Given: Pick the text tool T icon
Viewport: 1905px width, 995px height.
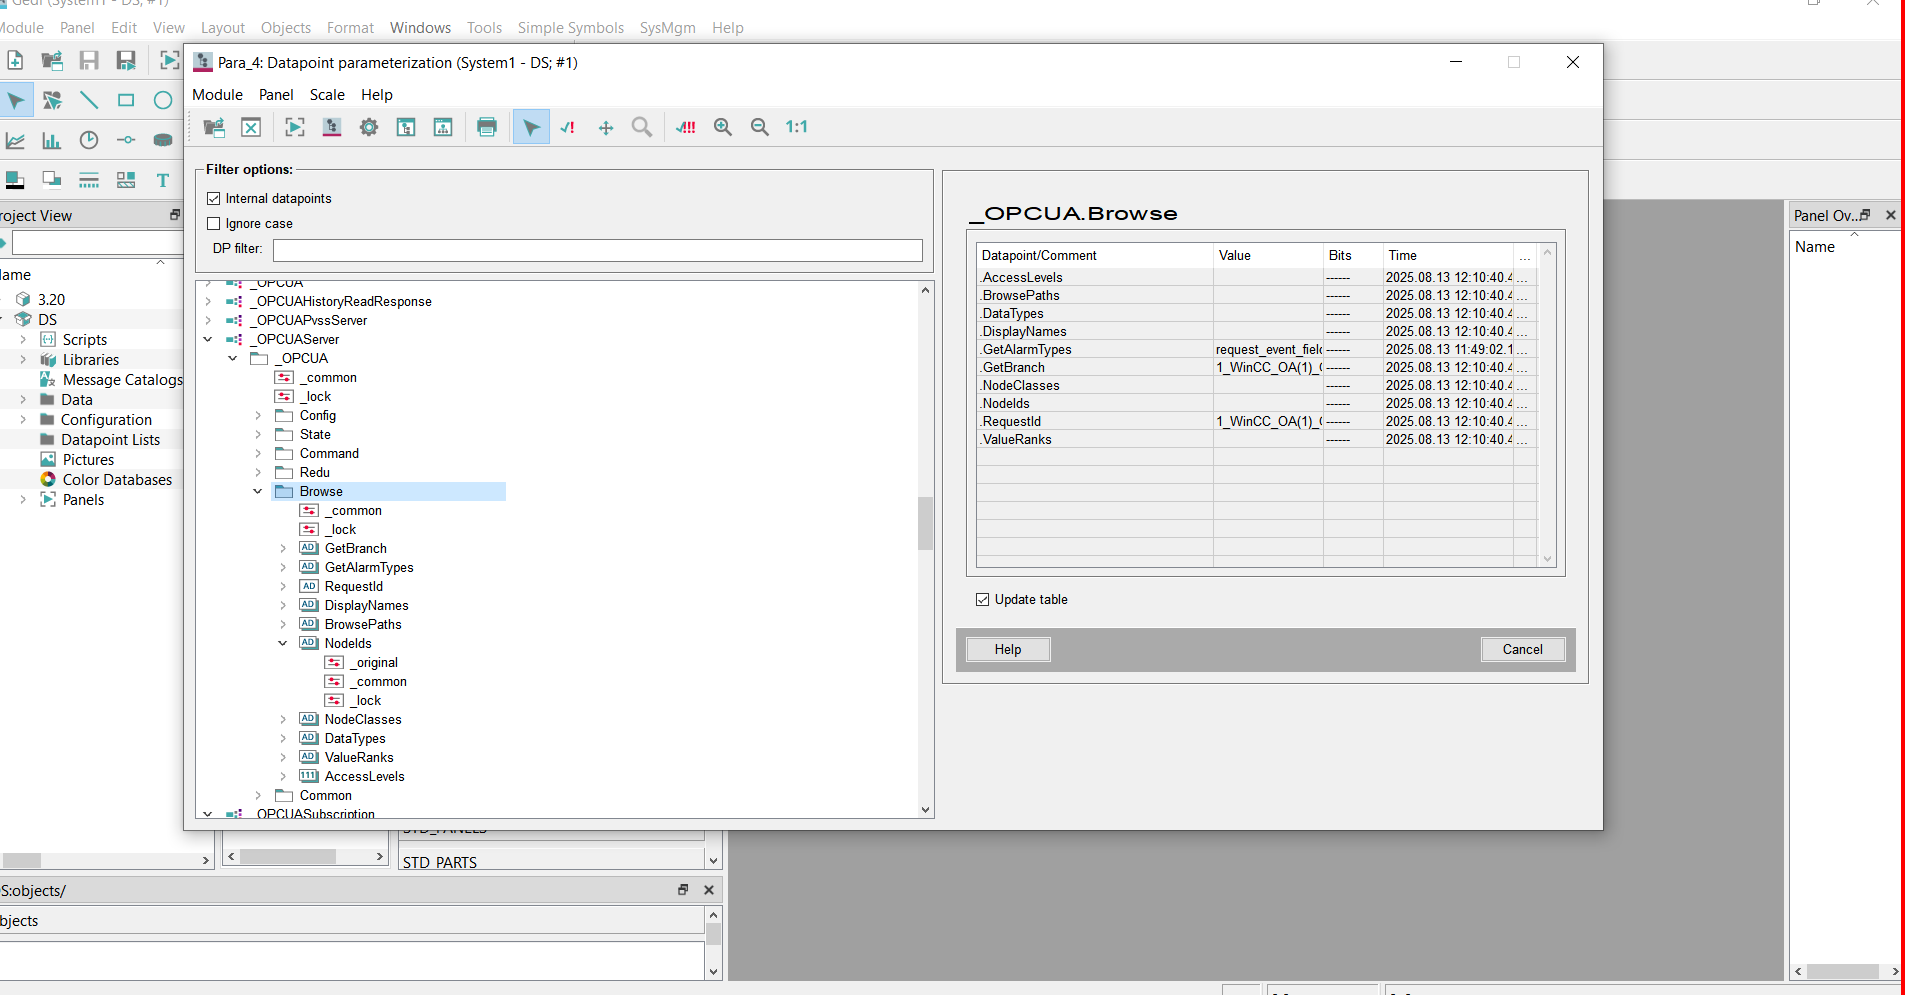Looking at the screenshot, I should tap(163, 180).
